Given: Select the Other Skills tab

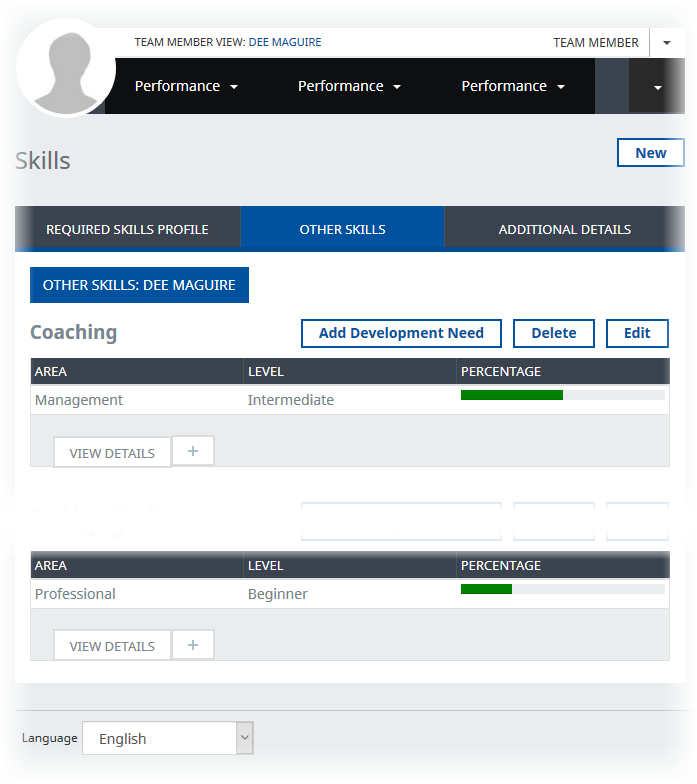Looking at the screenshot, I should pos(342,229).
